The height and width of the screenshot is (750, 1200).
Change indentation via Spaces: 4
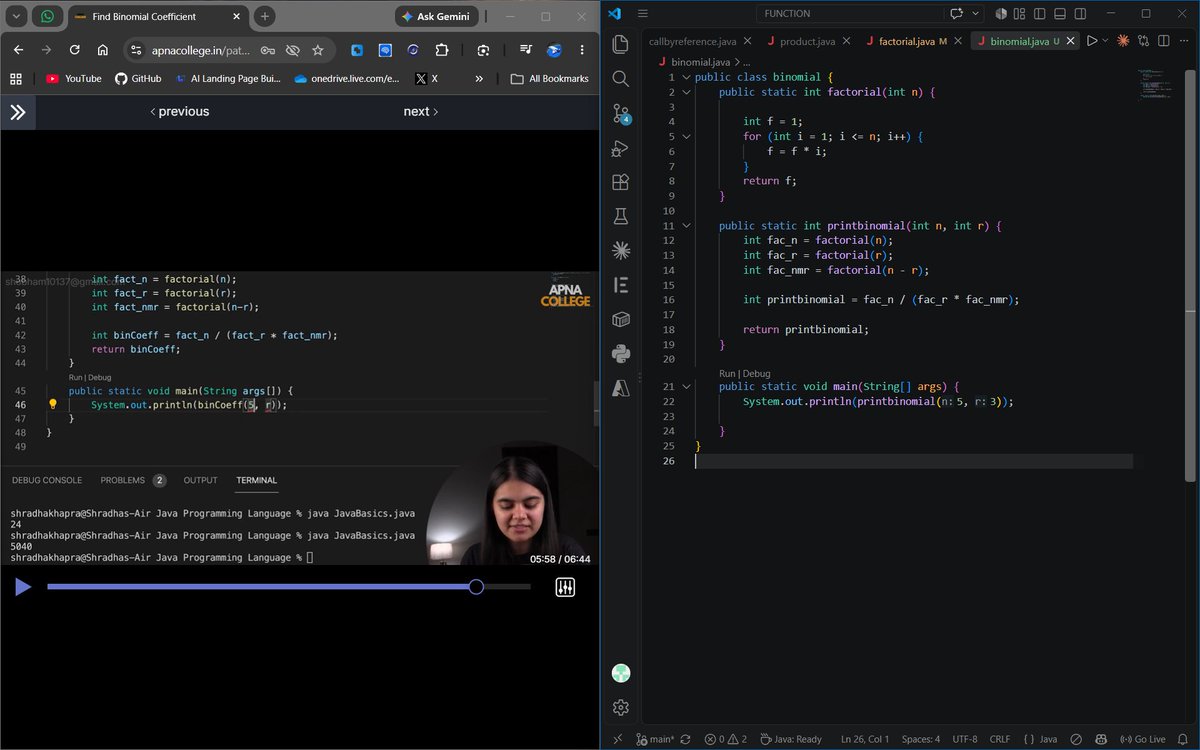(x=920, y=739)
